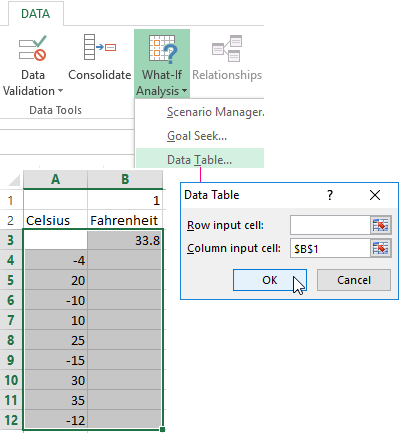Click the Relationships icon
Image resolution: width=399 pixels, height=433 pixels.
pyautogui.click(x=227, y=48)
